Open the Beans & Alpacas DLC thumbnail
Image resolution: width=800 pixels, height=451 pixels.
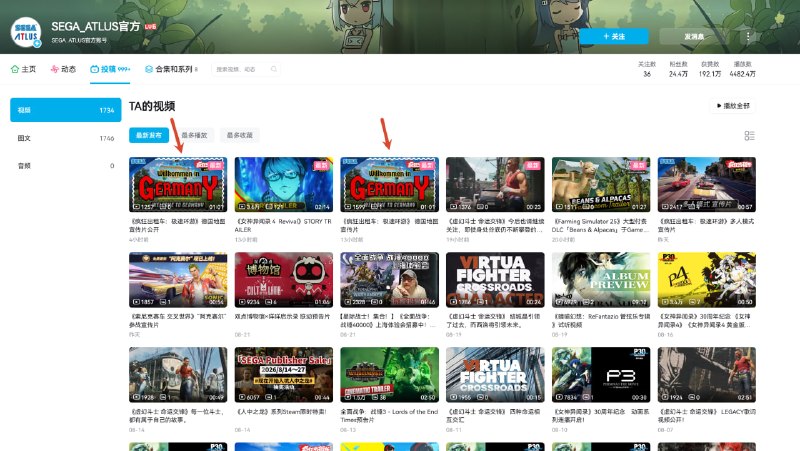601,184
